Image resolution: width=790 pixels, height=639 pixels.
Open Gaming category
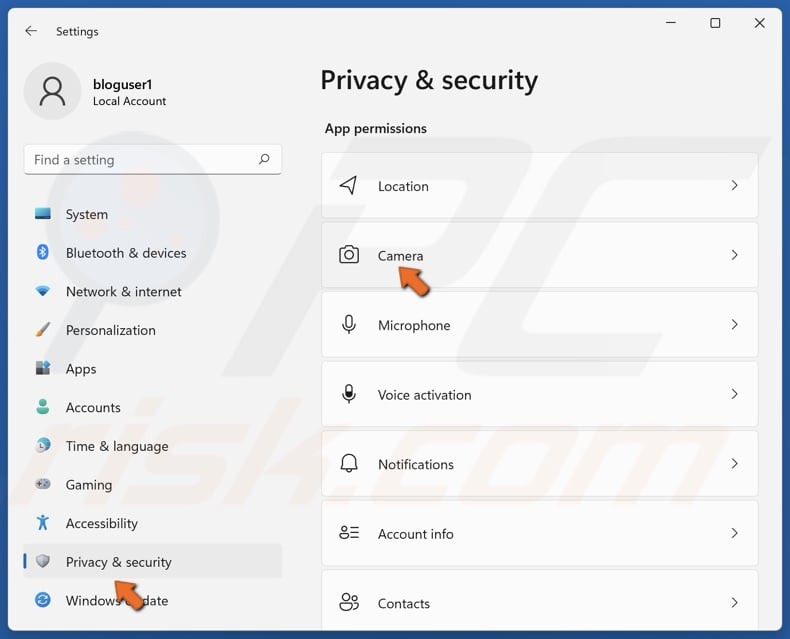tap(153, 485)
